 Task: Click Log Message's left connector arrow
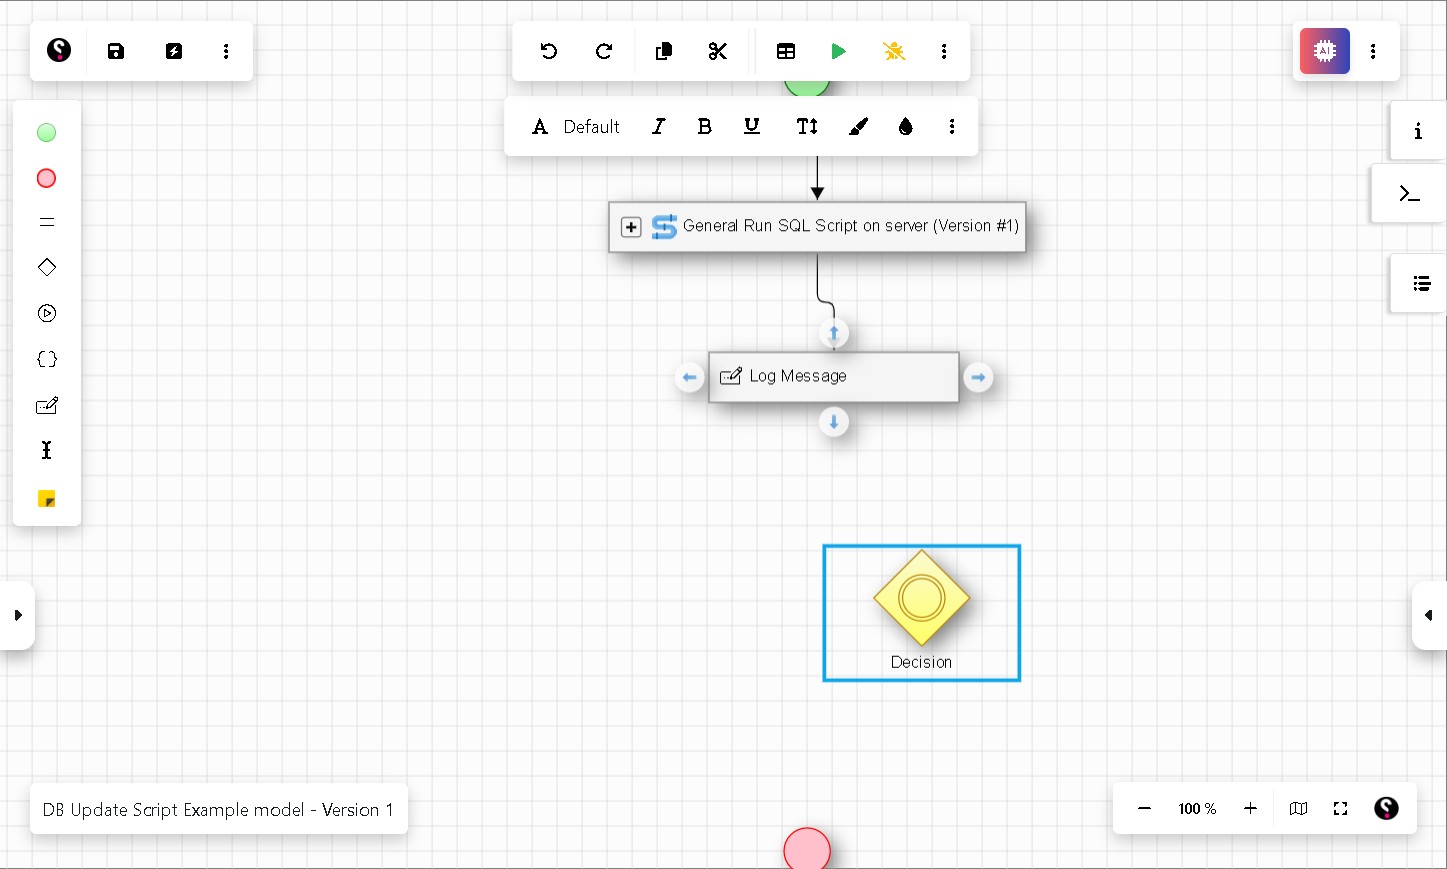(689, 377)
